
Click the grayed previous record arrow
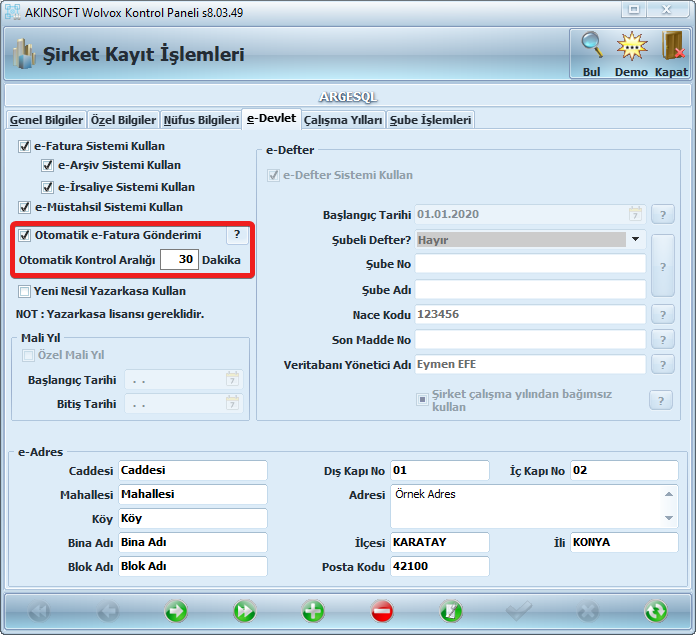(x=108, y=611)
